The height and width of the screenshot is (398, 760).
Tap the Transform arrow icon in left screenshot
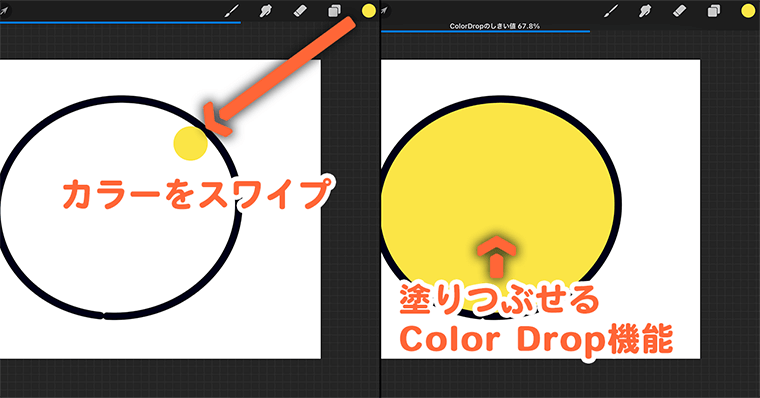3,11
